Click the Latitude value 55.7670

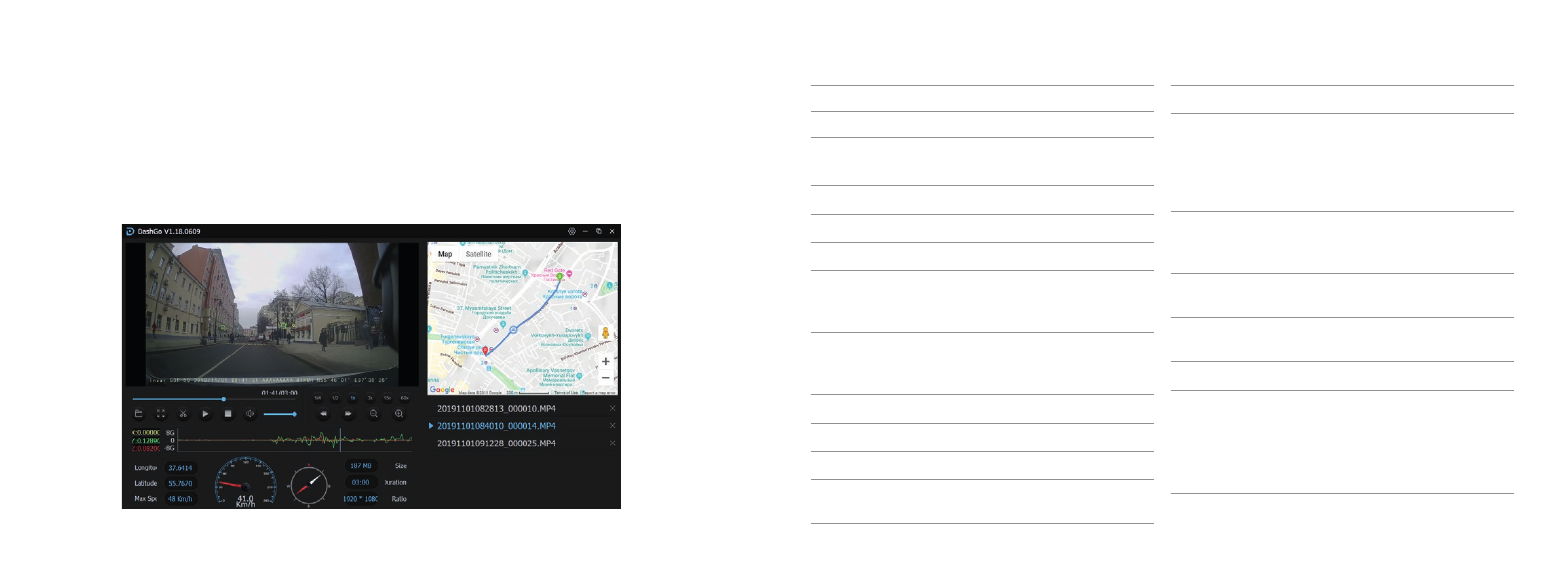[x=180, y=483]
